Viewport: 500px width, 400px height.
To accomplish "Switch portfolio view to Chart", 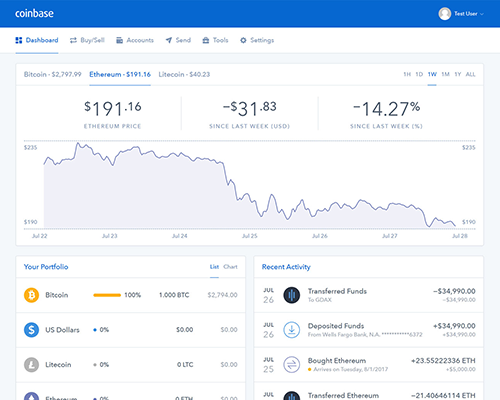I will pos(230,267).
